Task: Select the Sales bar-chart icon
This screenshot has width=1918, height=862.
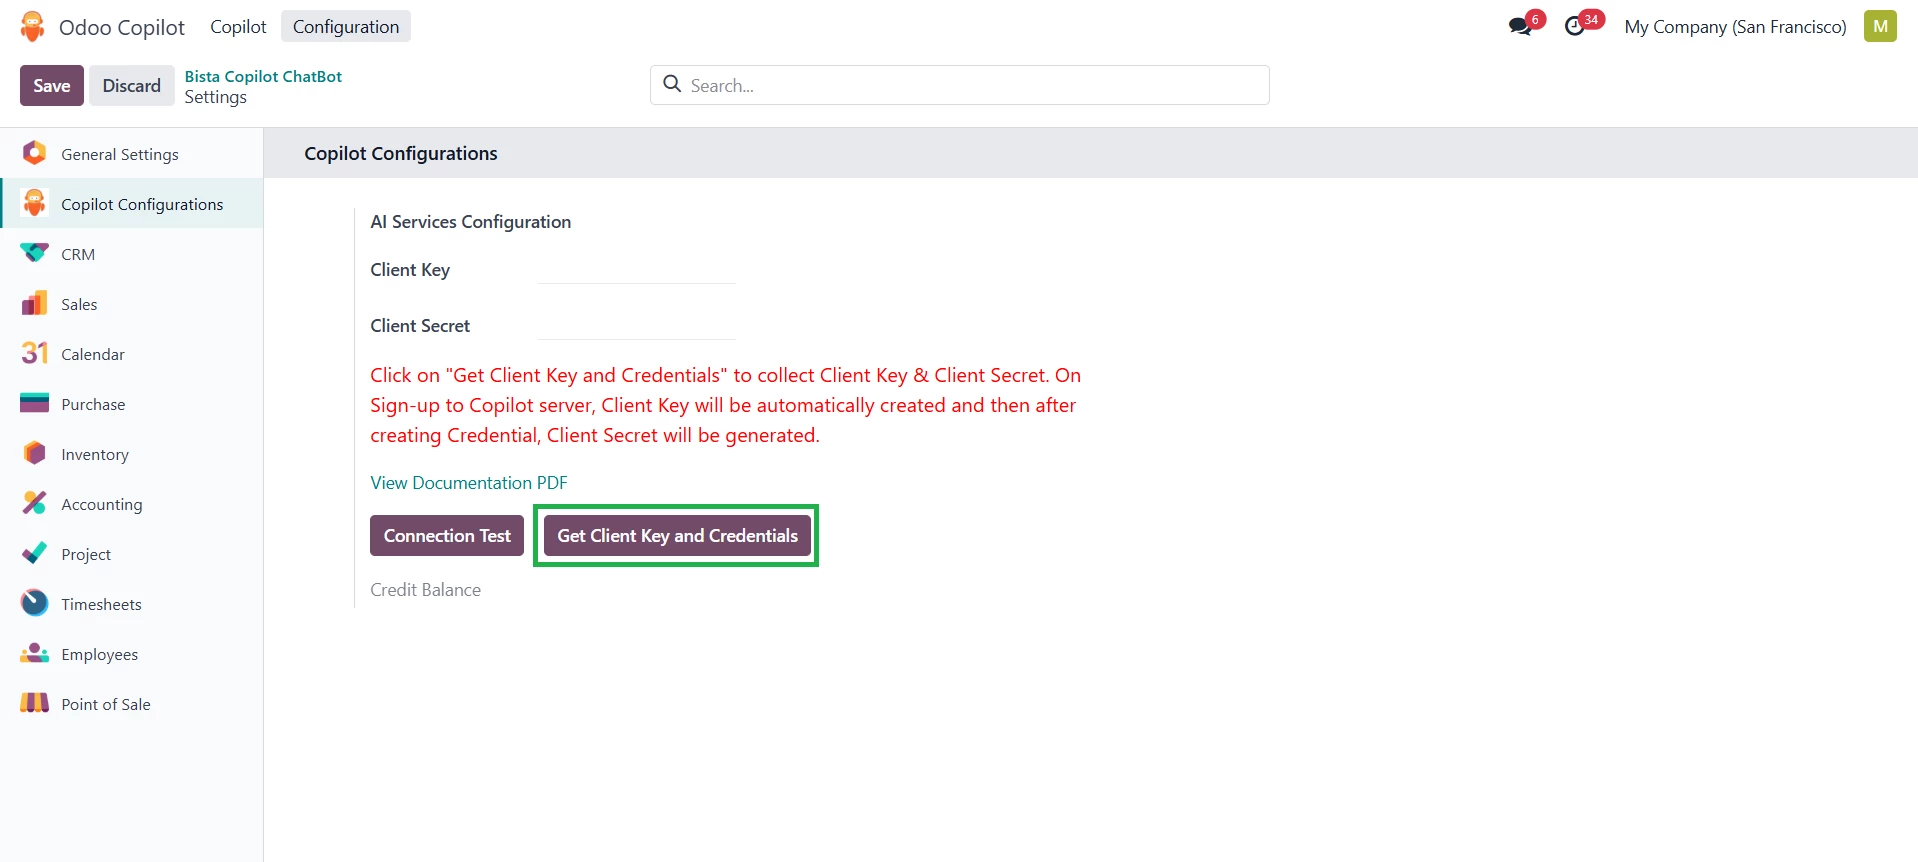Action: click(34, 304)
